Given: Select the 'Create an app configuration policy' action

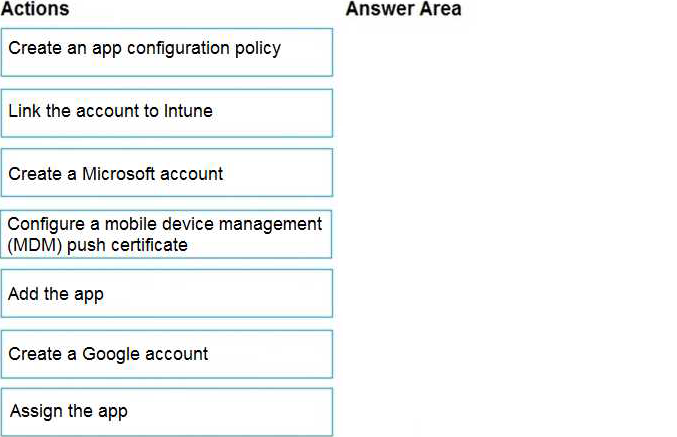Looking at the screenshot, I should [166, 51].
